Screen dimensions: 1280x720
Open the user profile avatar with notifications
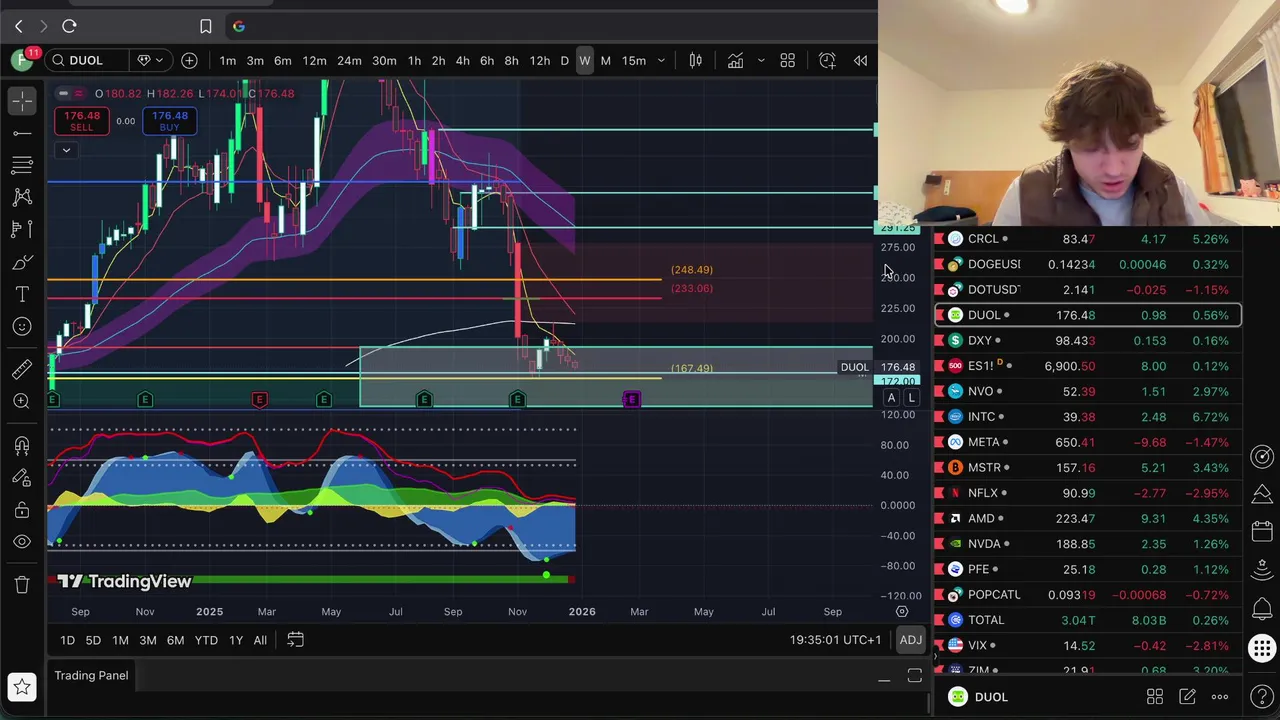pyautogui.click(x=22, y=60)
